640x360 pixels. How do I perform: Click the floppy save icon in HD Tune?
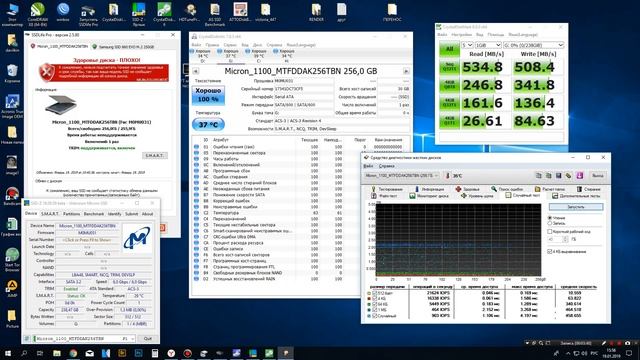click(x=558, y=176)
